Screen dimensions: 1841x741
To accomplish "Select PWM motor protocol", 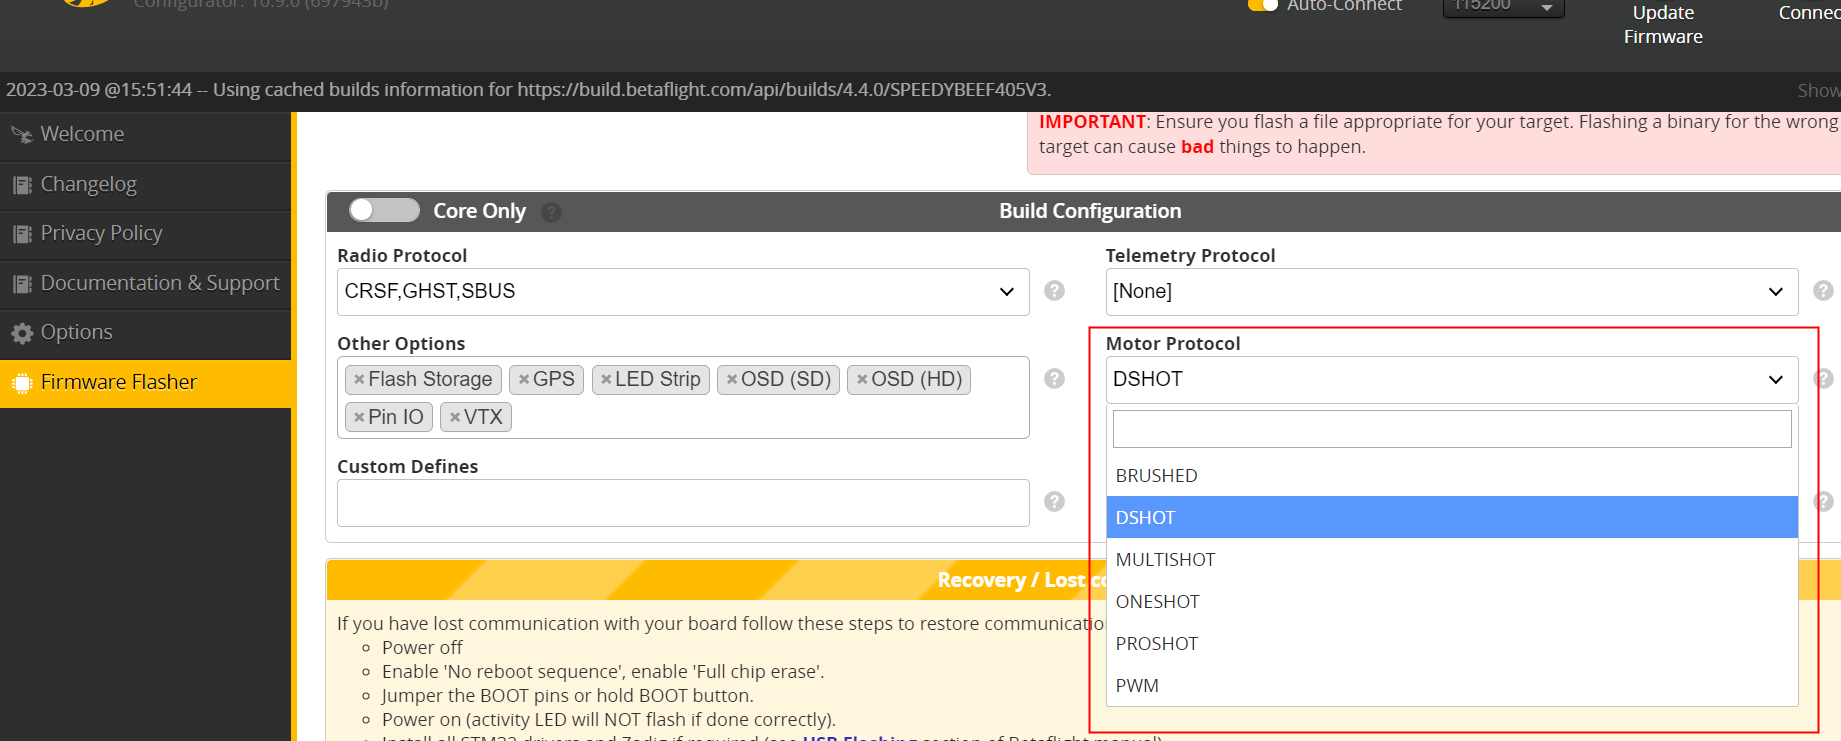I will (1452, 686).
